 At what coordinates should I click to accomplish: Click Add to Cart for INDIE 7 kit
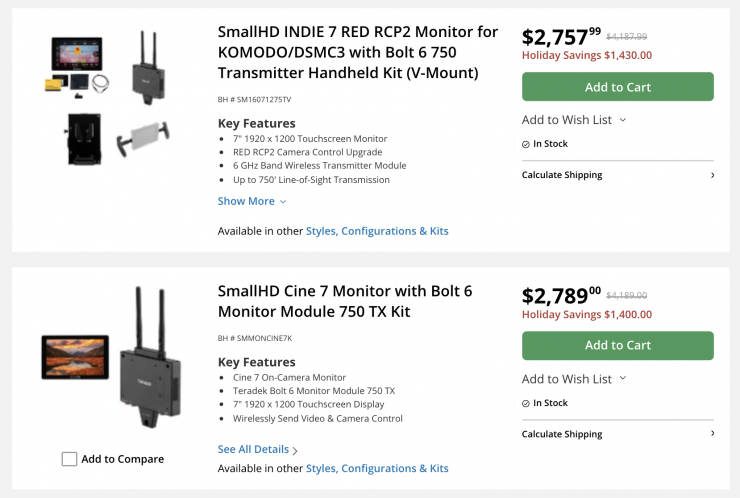click(617, 87)
